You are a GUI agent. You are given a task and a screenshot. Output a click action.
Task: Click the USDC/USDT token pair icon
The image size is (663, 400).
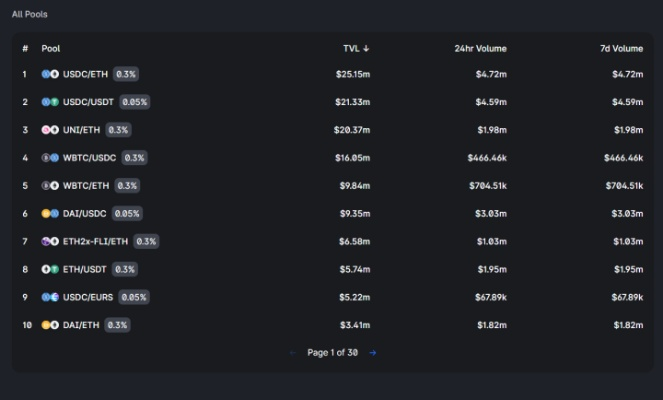pos(49,102)
